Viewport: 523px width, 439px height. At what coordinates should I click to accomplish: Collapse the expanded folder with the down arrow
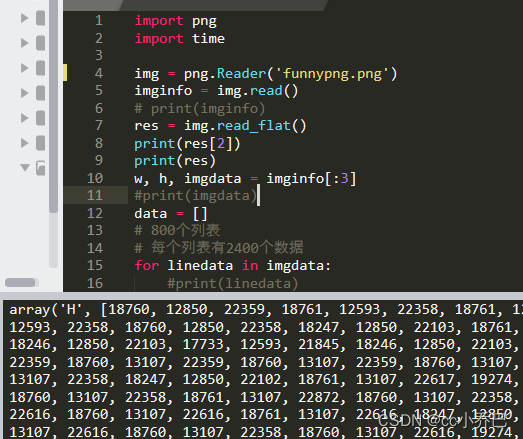[x=25, y=167]
